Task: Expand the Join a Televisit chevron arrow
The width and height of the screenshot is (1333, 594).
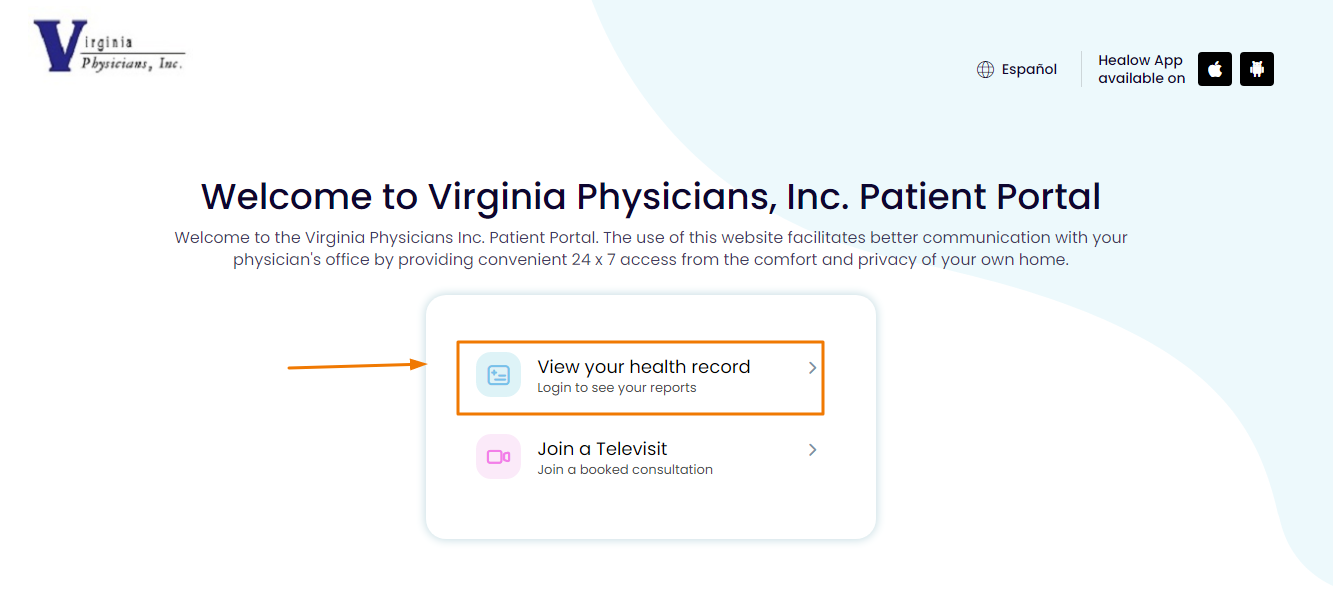Action: pyautogui.click(x=812, y=449)
